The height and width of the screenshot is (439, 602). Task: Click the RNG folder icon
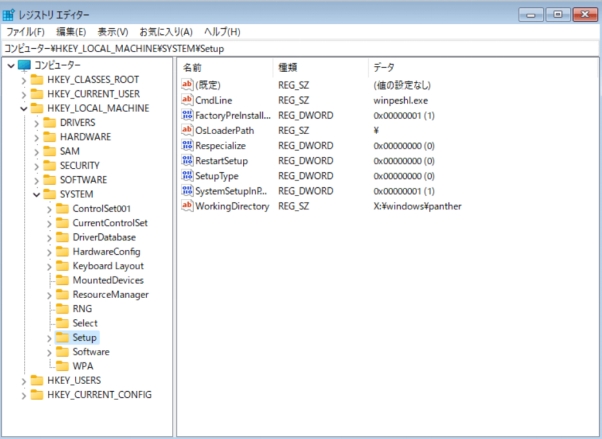coord(62,309)
